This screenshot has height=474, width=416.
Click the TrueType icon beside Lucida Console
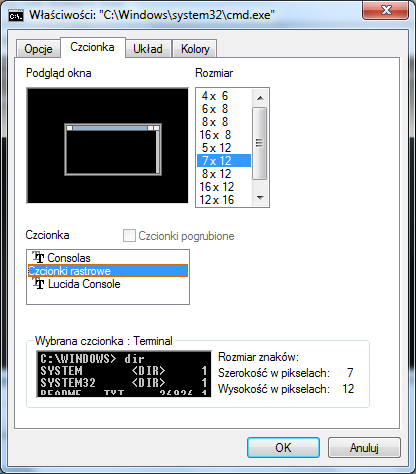point(38,284)
